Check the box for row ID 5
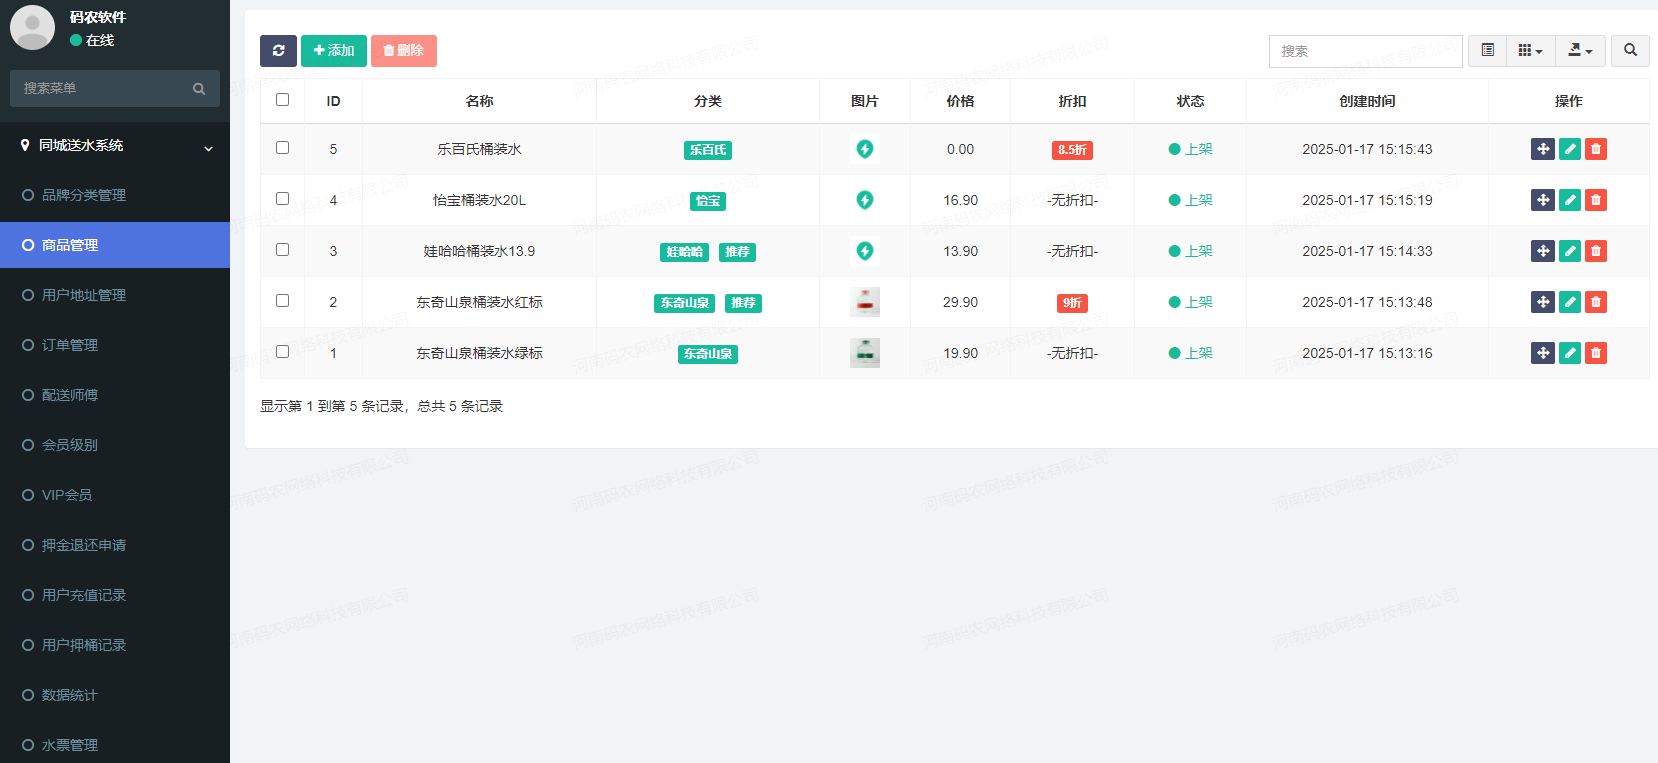 [282, 148]
